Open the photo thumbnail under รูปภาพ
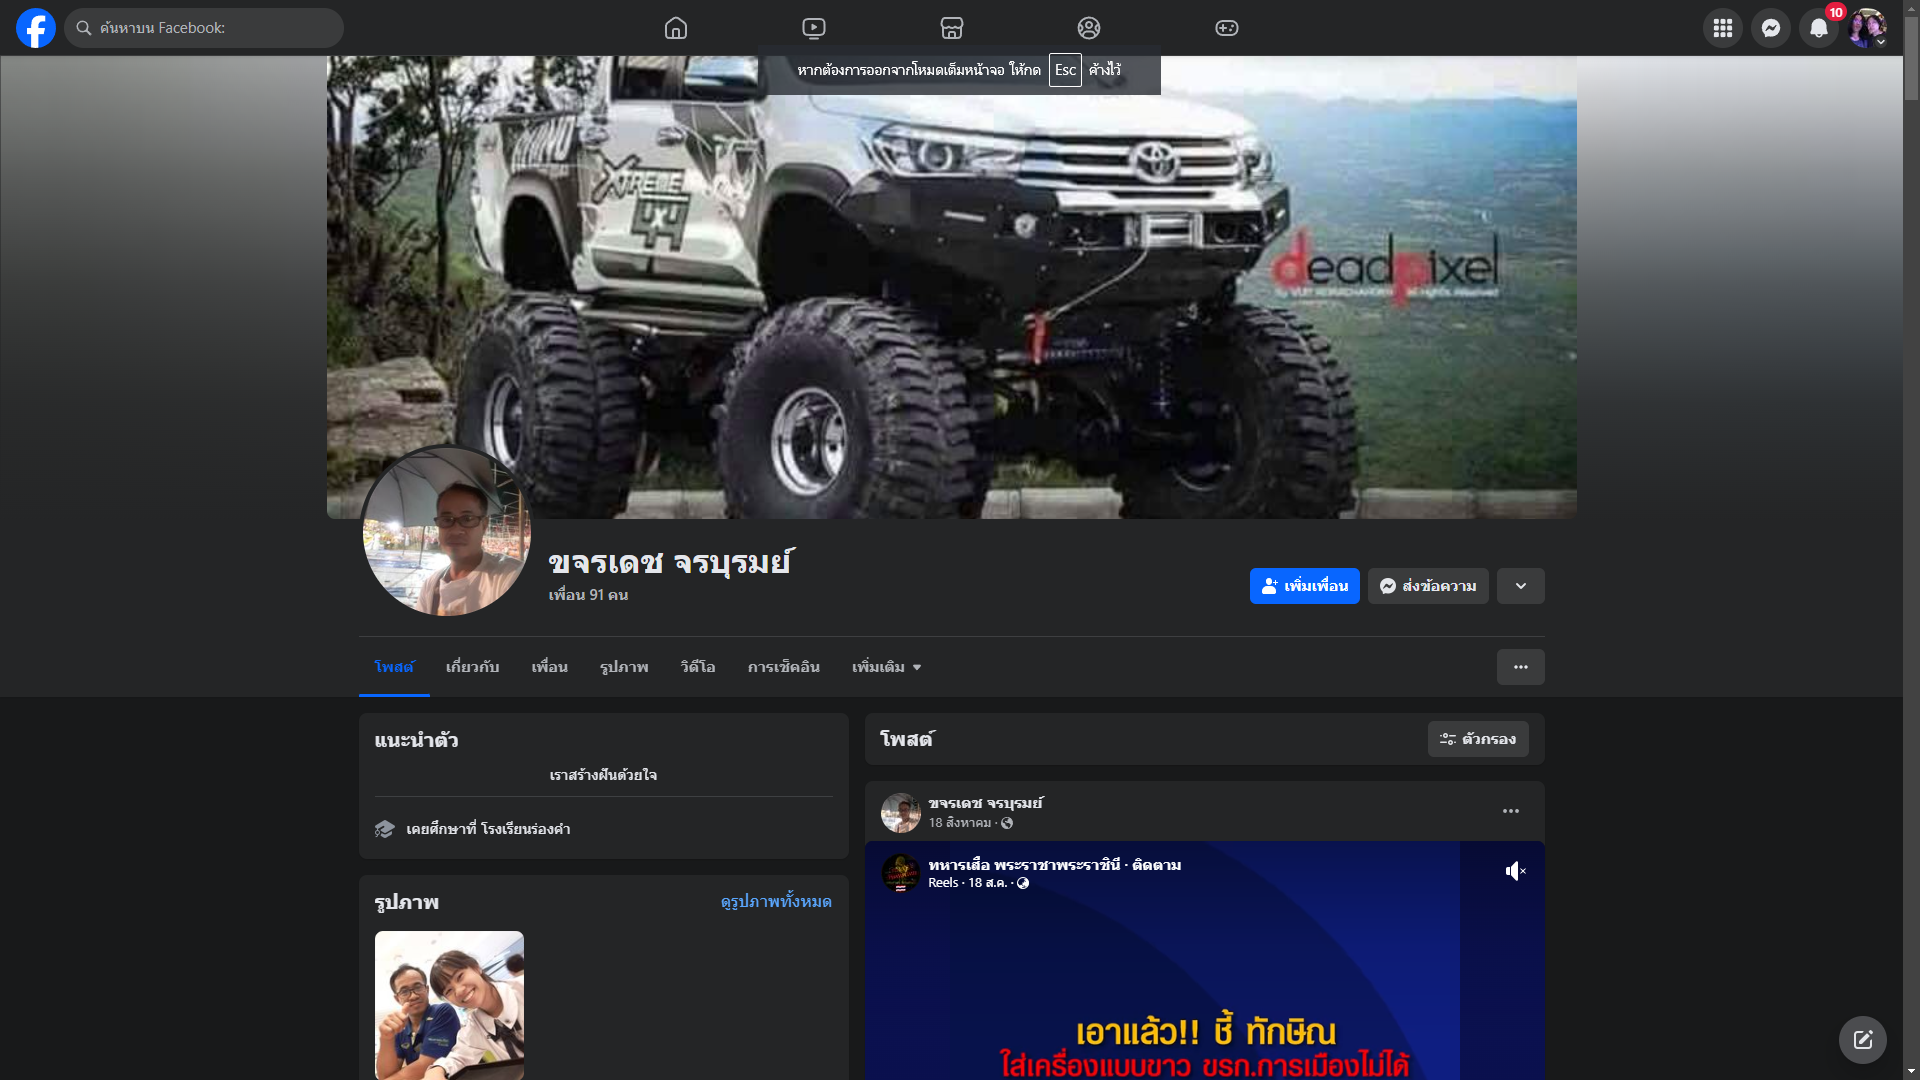The height and width of the screenshot is (1080, 1920). point(449,1004)
